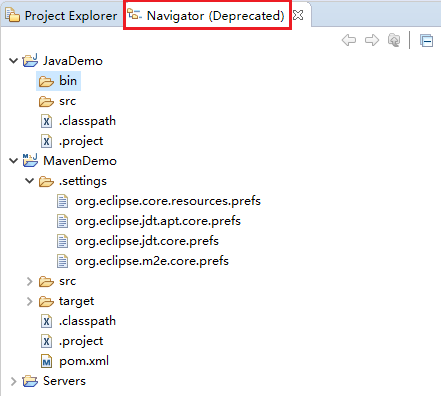Click the Project Explorer tab icon
The height and width of the screenshot is (396, 441).
12,15
